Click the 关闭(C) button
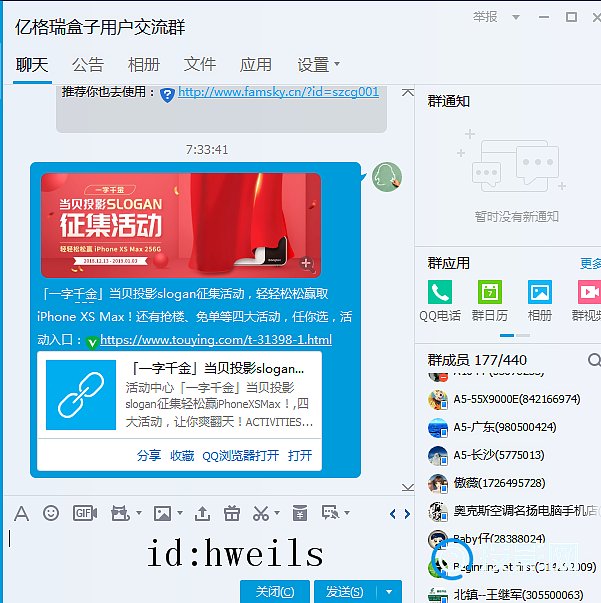Screen dimensions: 601x603 (275, 592)
